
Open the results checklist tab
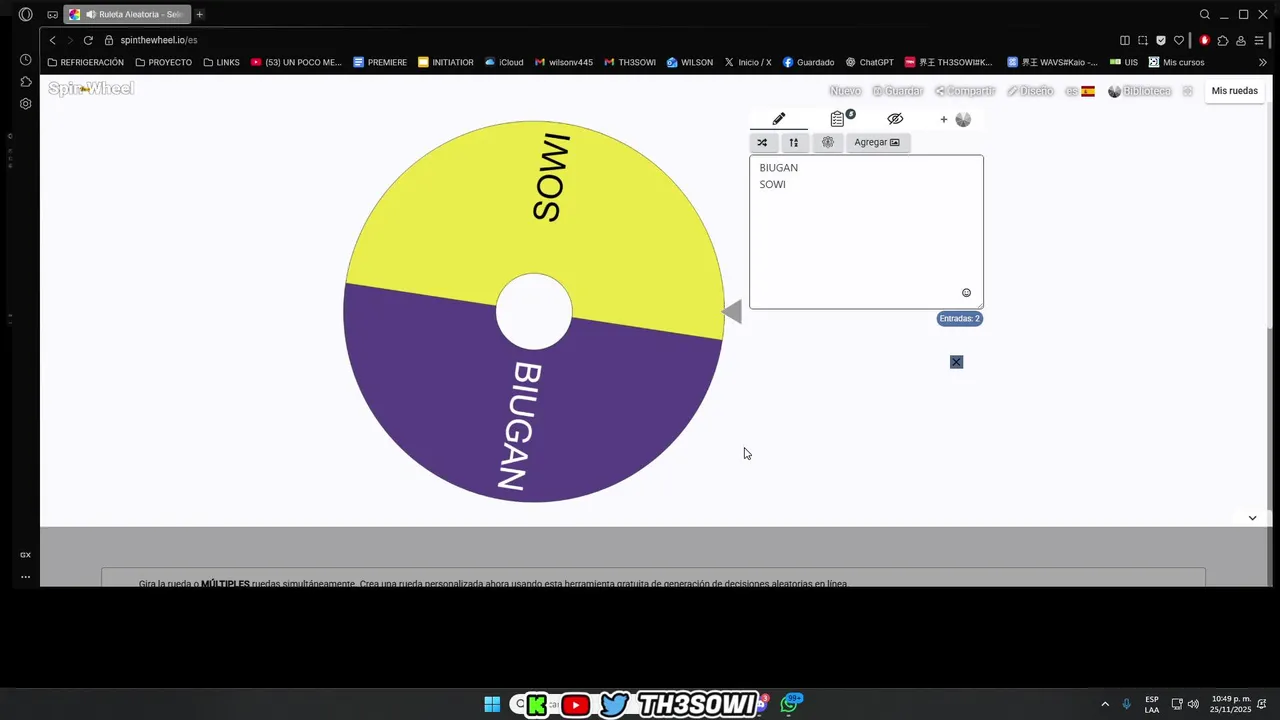[x=838, y=119]
